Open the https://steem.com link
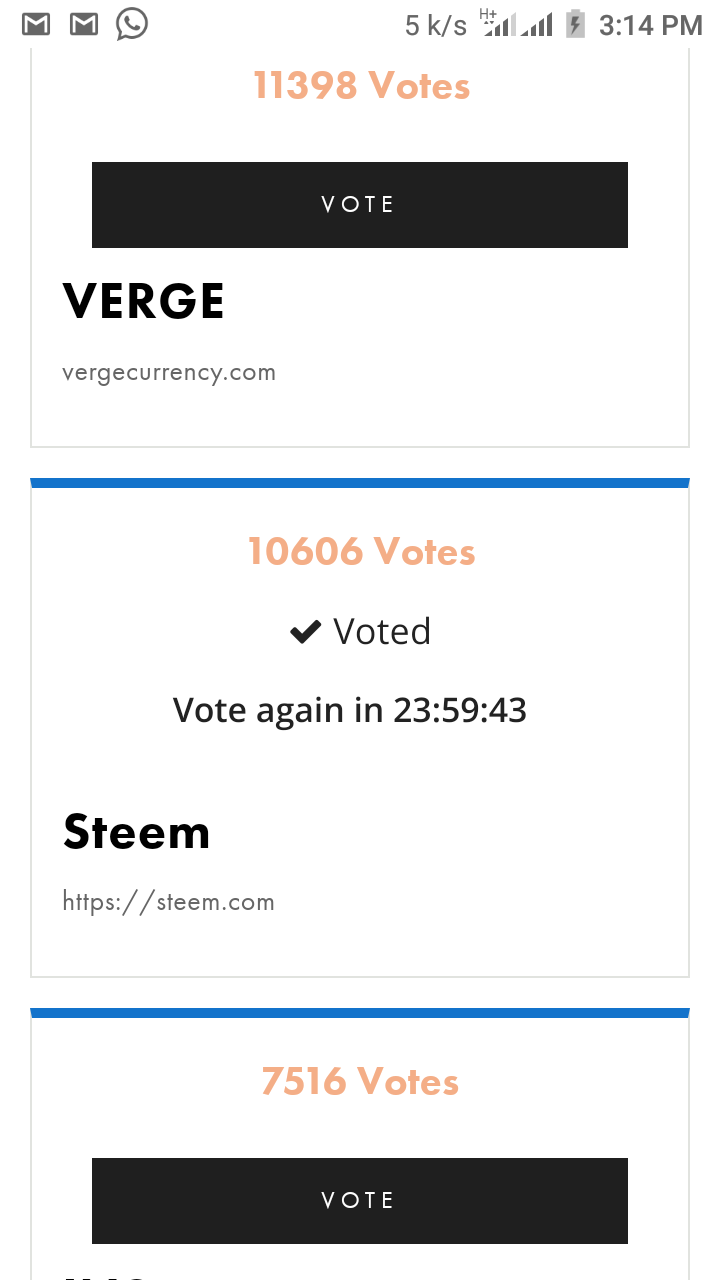This screenshot has height=1280, width=720. coord(168,902)
